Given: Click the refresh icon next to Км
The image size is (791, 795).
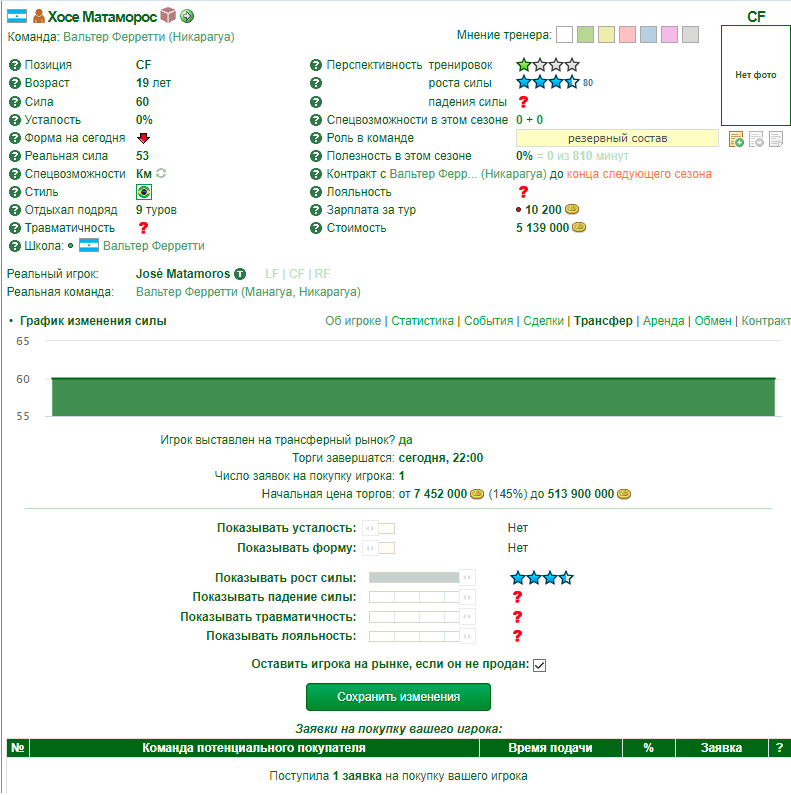Looking at the screenshot, I should (161, 173).
